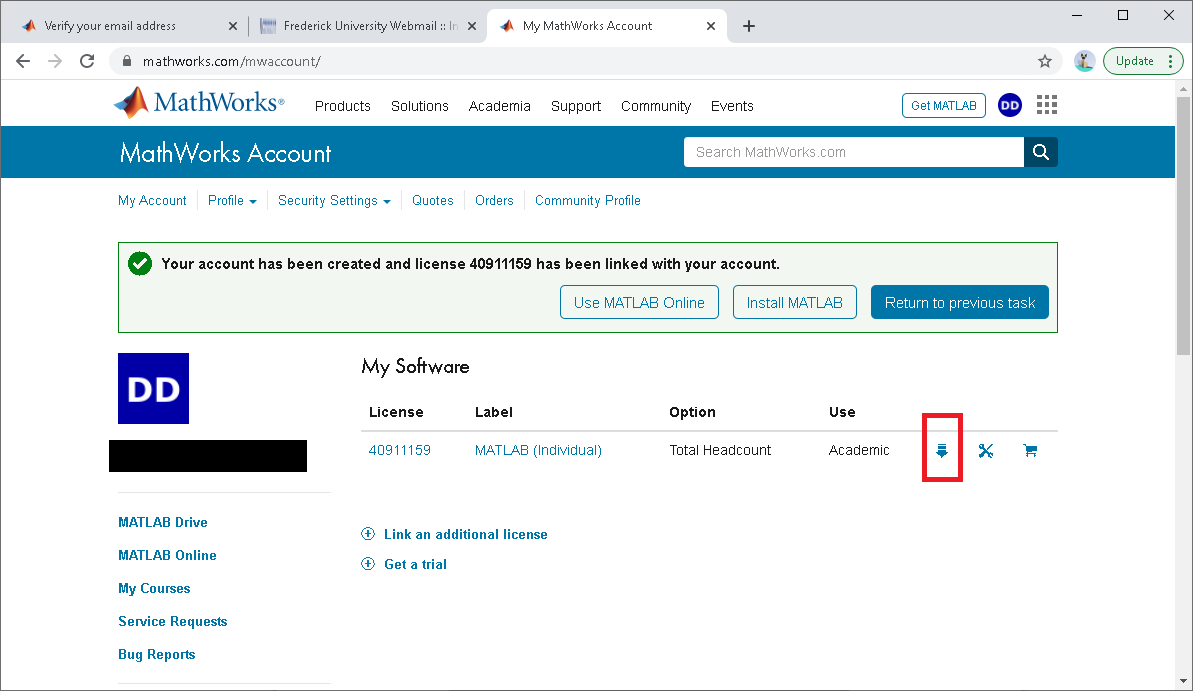
Task: Expand the Security Settings dropdown
Action: (334, 201)
